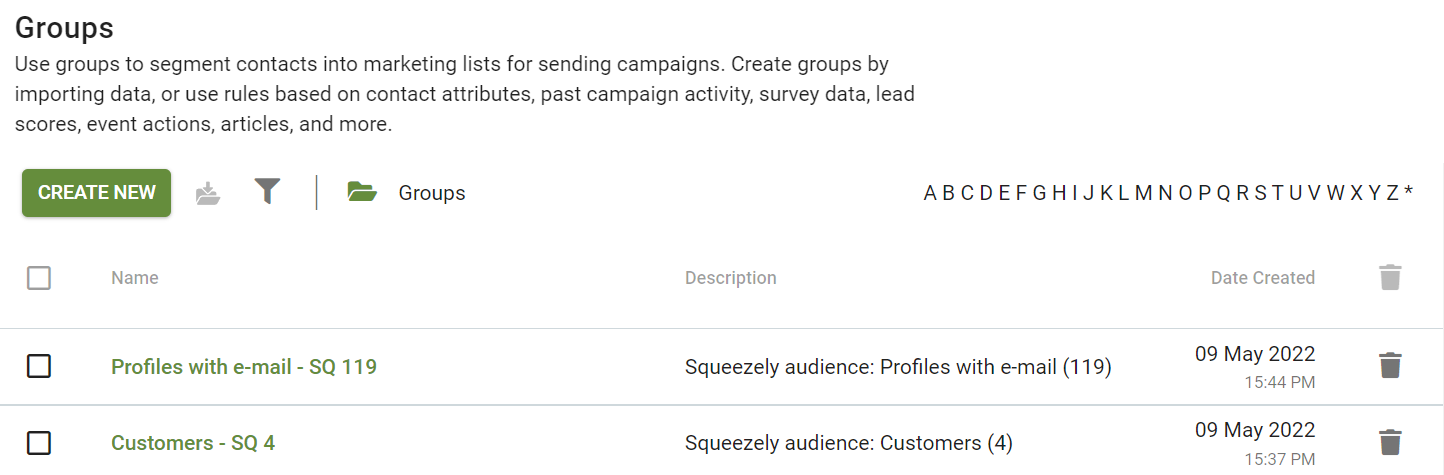Filter groups by letter C
The image size is (1444, 475).
(967, 193)
